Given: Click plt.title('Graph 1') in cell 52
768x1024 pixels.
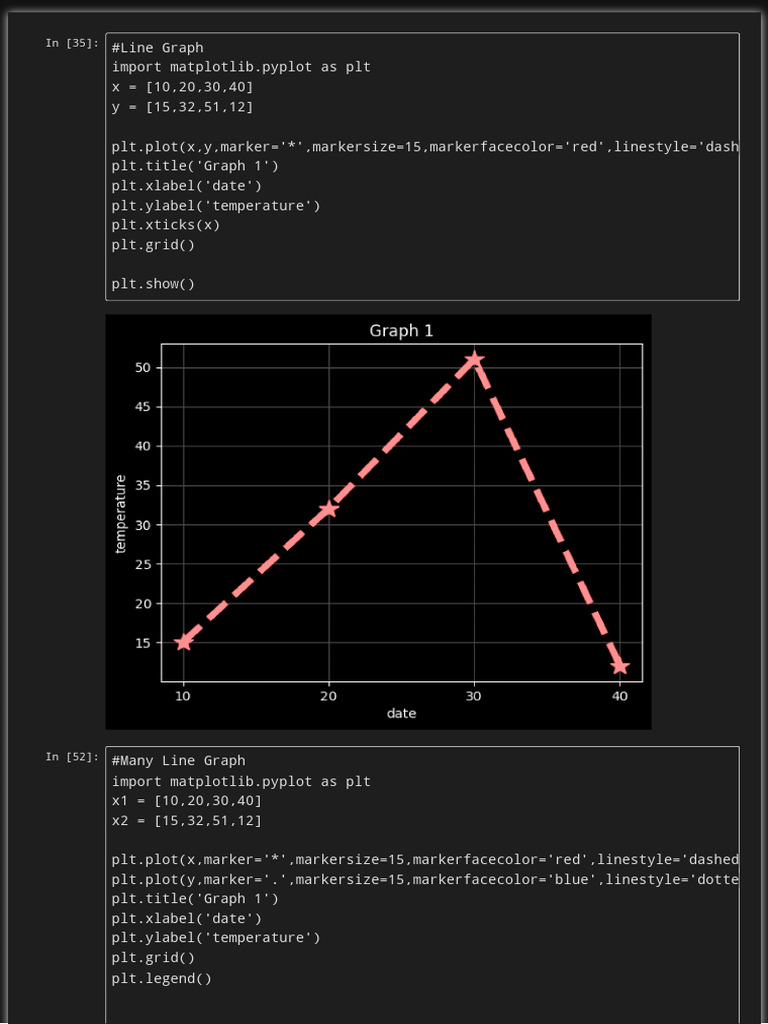Looking at the screenshot, I should point(195,899).
